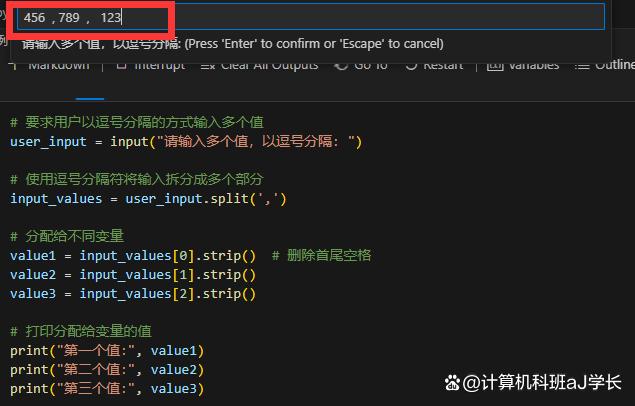Screen dimensions: 635x406
Task: Click the print("第三个值:", value3) line
Action: tap(107, 388)
